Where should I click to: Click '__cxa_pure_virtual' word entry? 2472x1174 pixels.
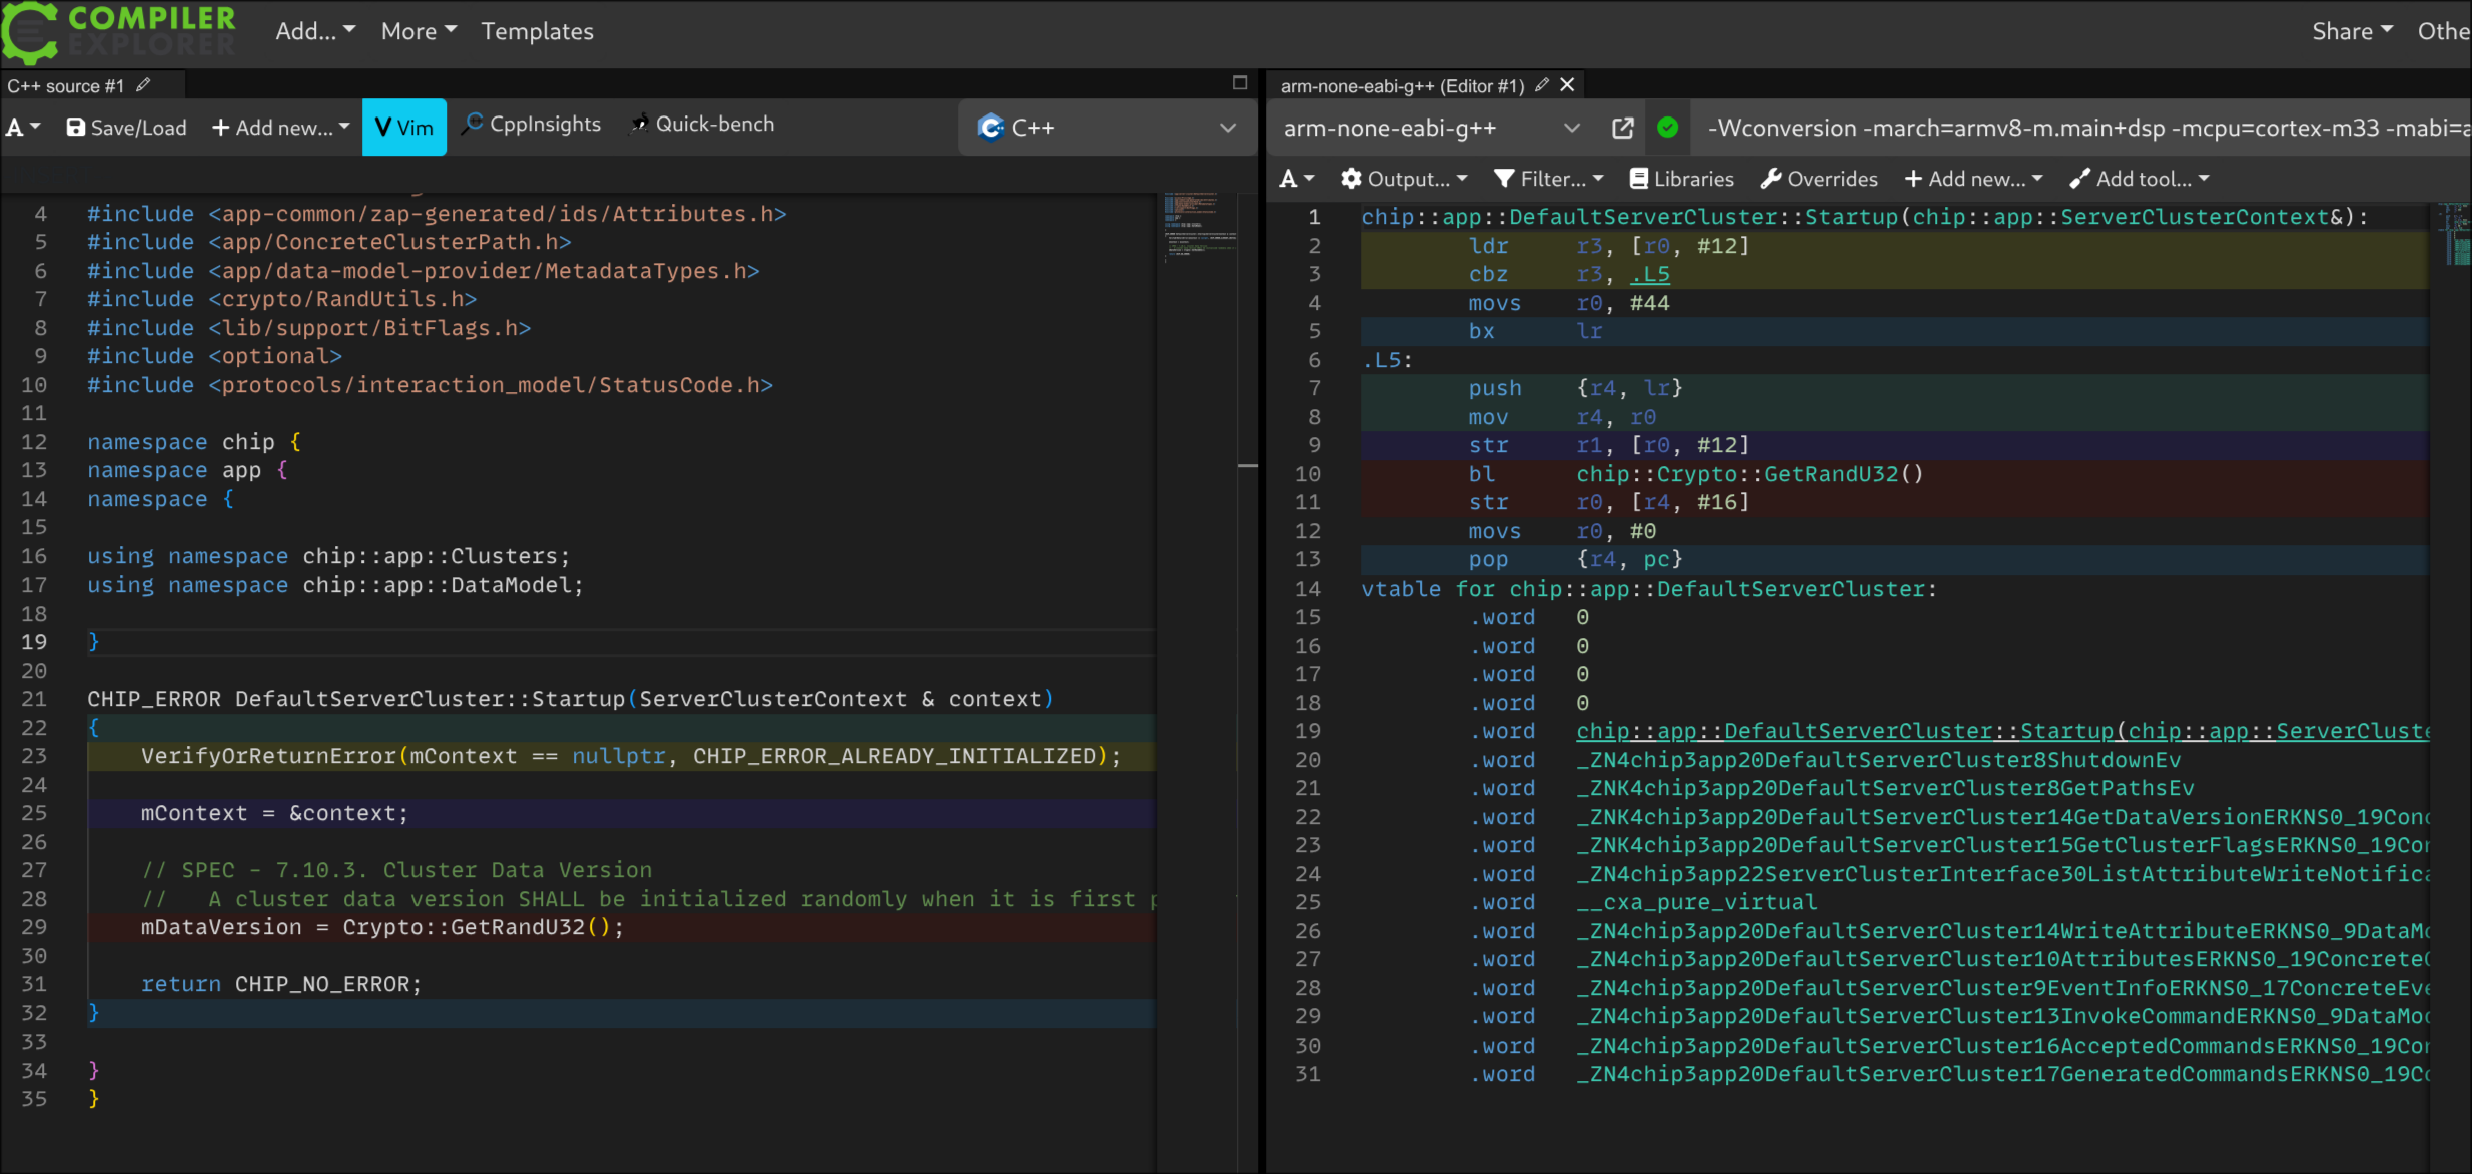click(1696, 902)
